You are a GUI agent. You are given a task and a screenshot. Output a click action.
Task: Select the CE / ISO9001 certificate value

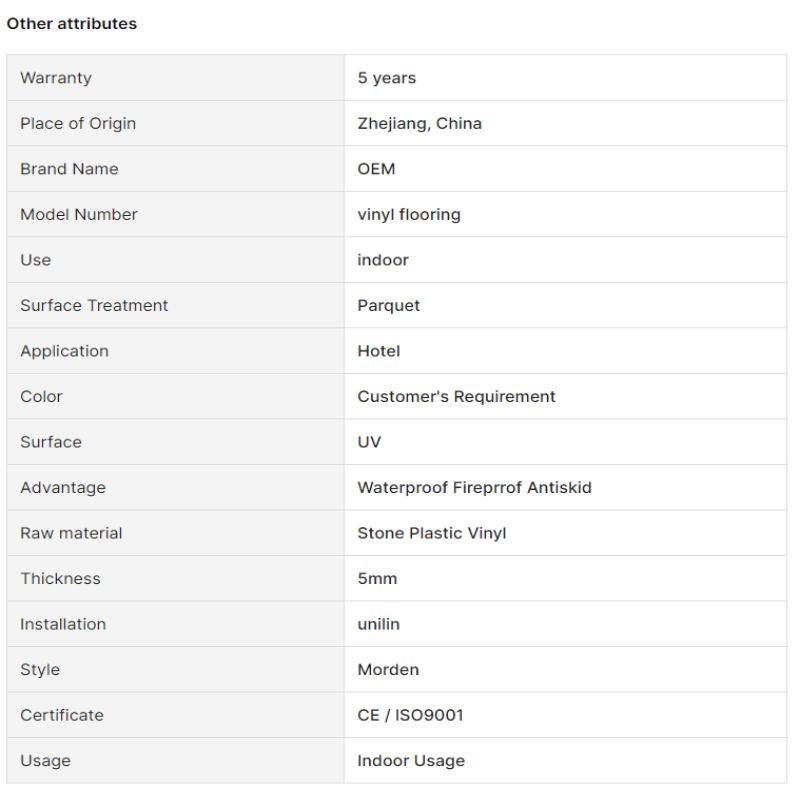tap(410, 715)
